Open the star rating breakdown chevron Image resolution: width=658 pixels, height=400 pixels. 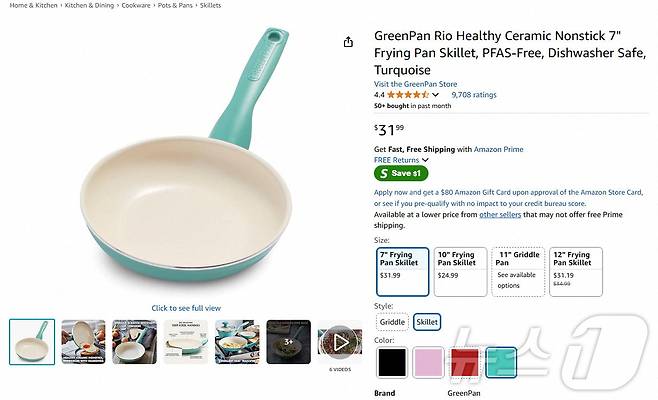435,95
